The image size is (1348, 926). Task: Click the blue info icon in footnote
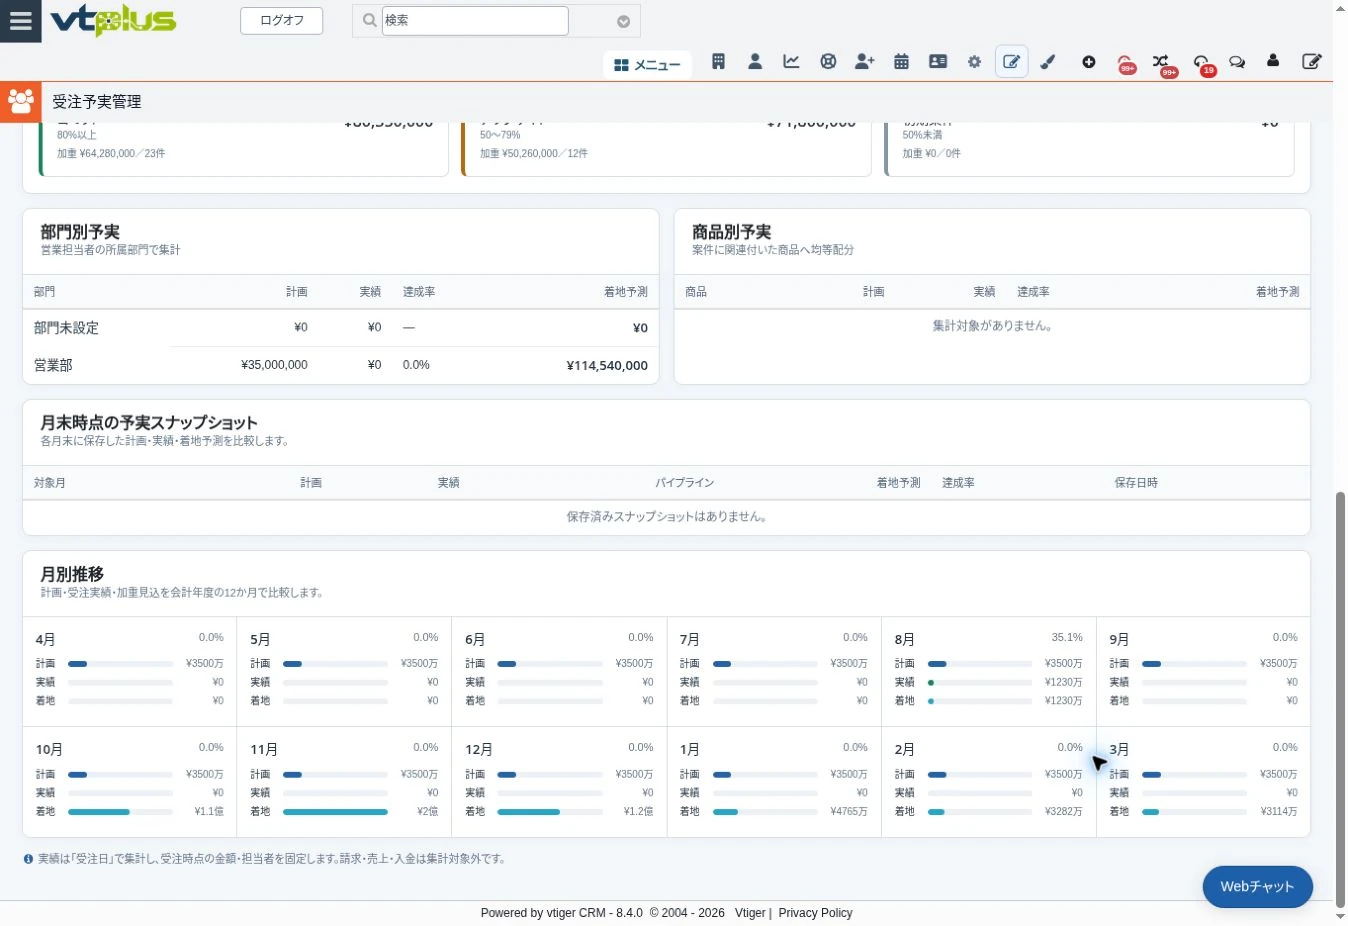[x=28, y=859]
